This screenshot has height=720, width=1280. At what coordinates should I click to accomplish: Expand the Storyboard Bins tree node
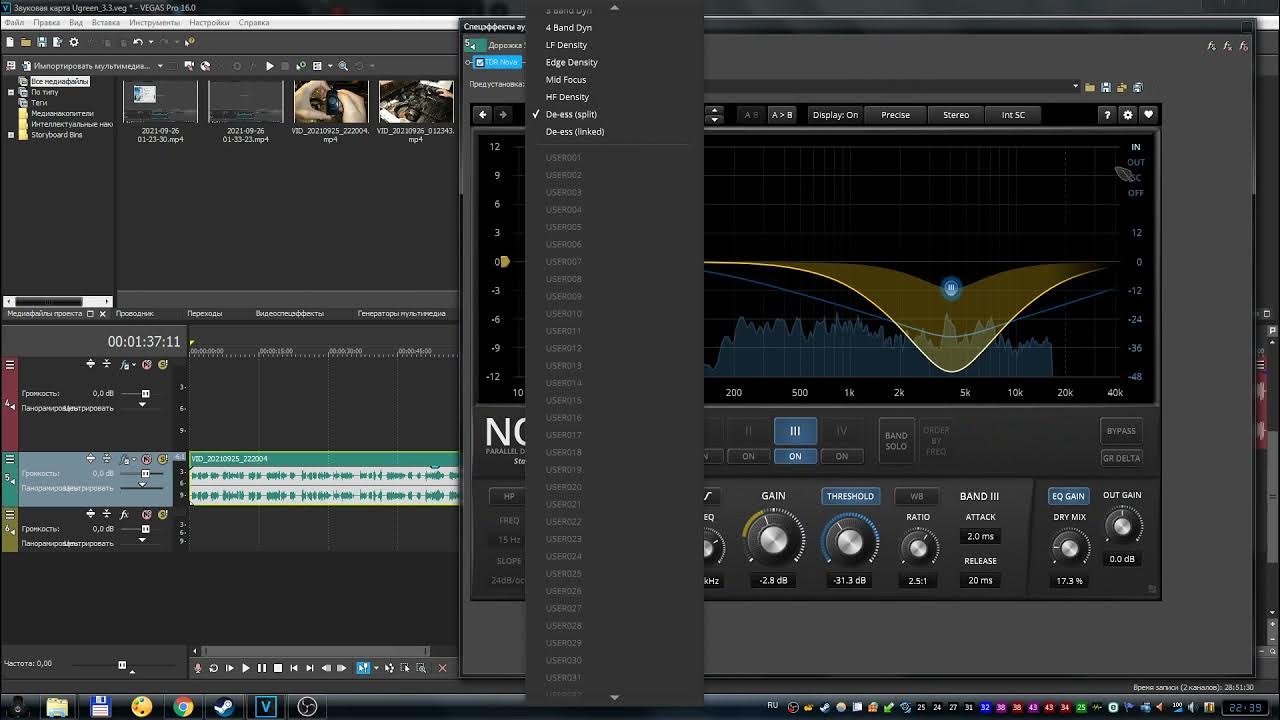tap(11, 135)
